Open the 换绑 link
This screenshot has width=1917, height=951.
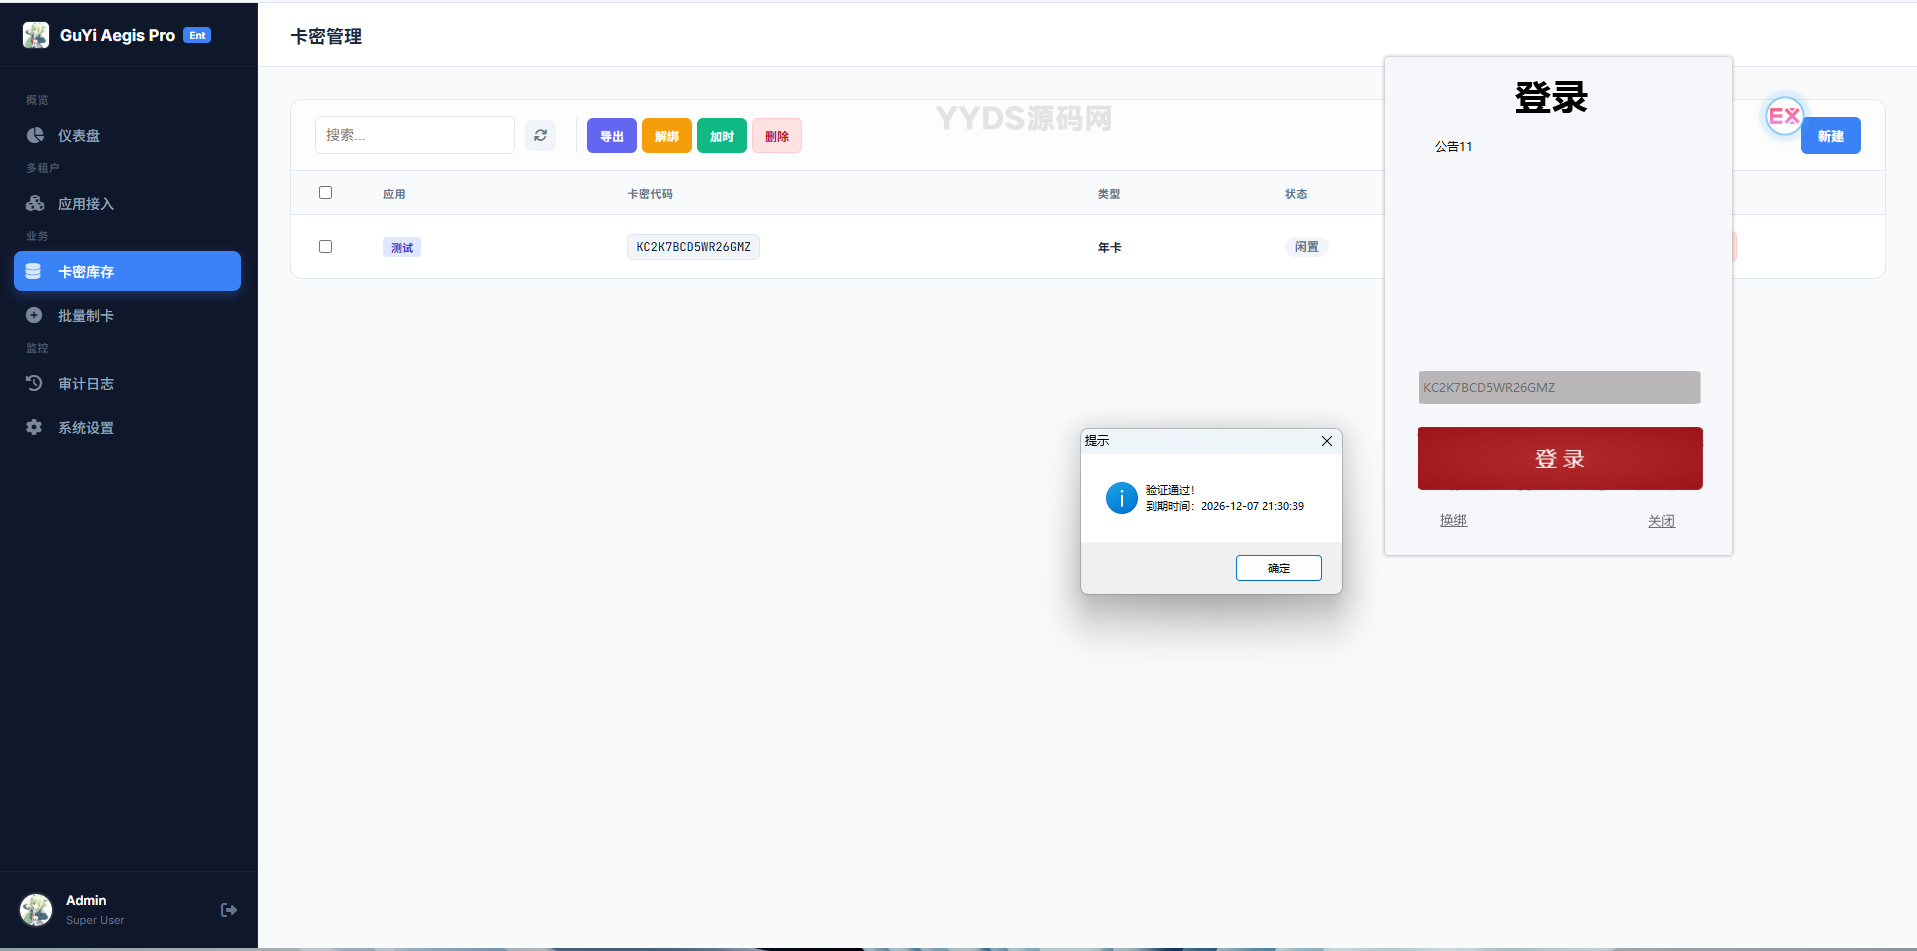coord(1453,520)
